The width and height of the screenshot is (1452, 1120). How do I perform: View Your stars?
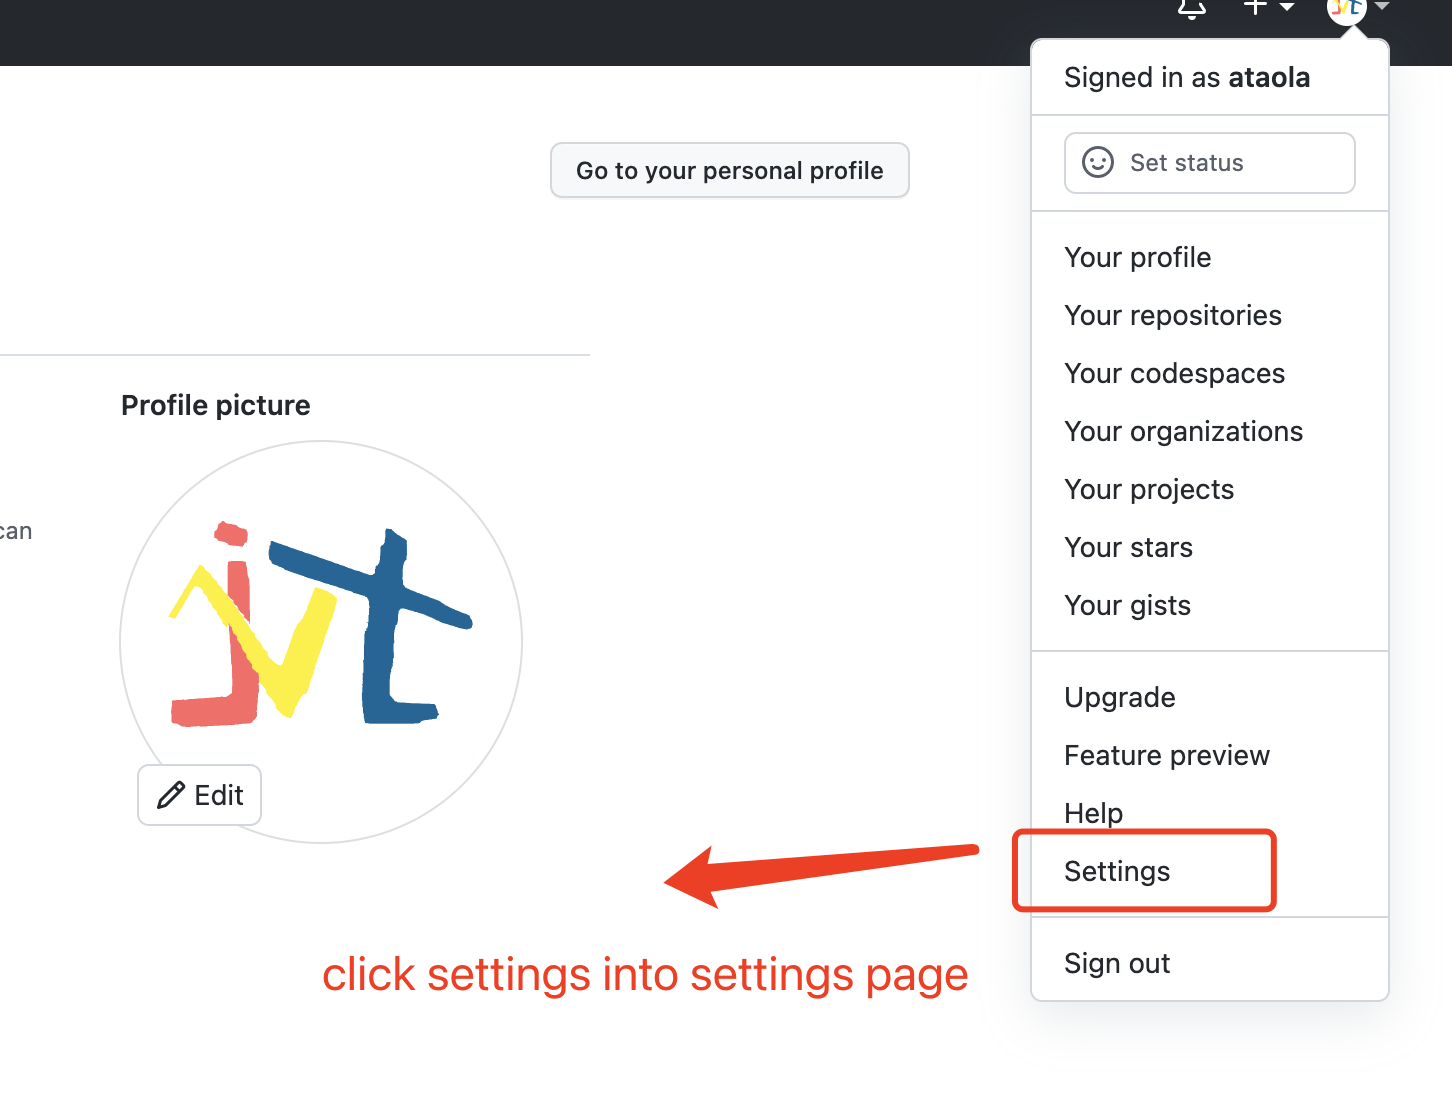1128,547
